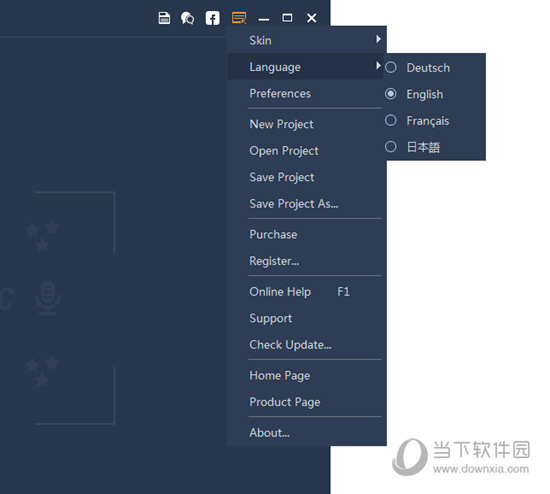Click the orange main menu icon
The image size is (550, 494).
coord(239,18)
